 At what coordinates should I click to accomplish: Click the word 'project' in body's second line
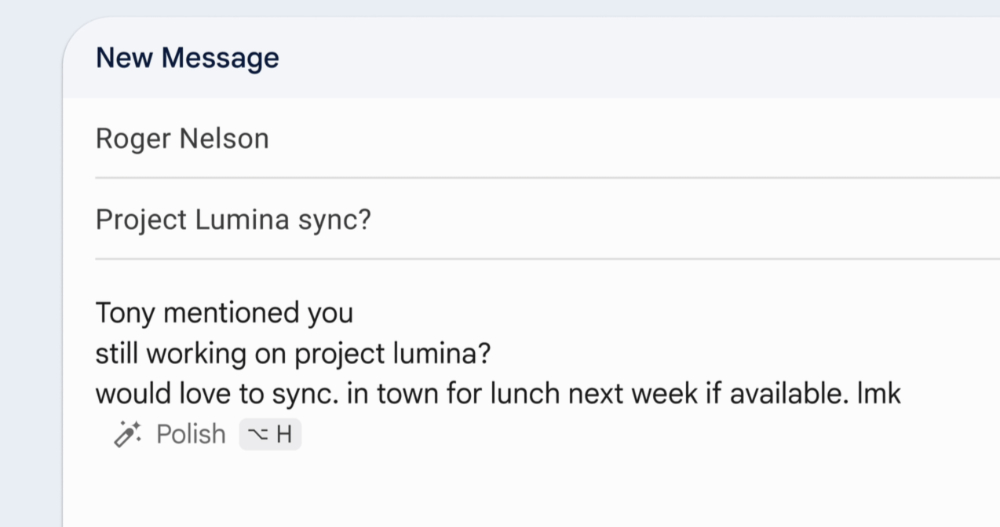[341, 355]
